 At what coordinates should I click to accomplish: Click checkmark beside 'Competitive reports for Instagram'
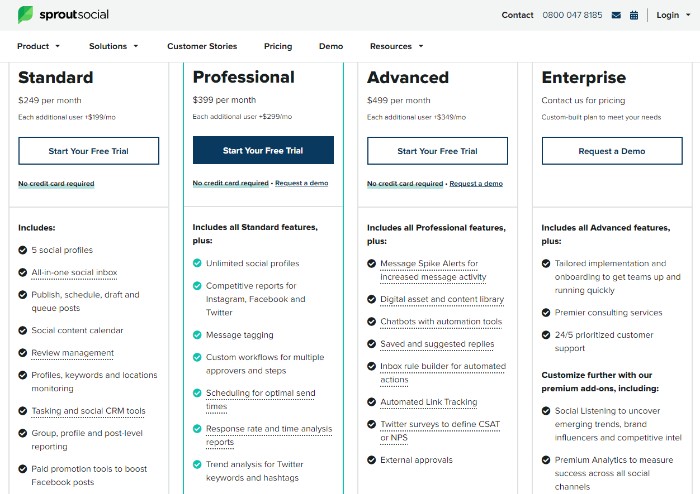[x=197, y=286]
